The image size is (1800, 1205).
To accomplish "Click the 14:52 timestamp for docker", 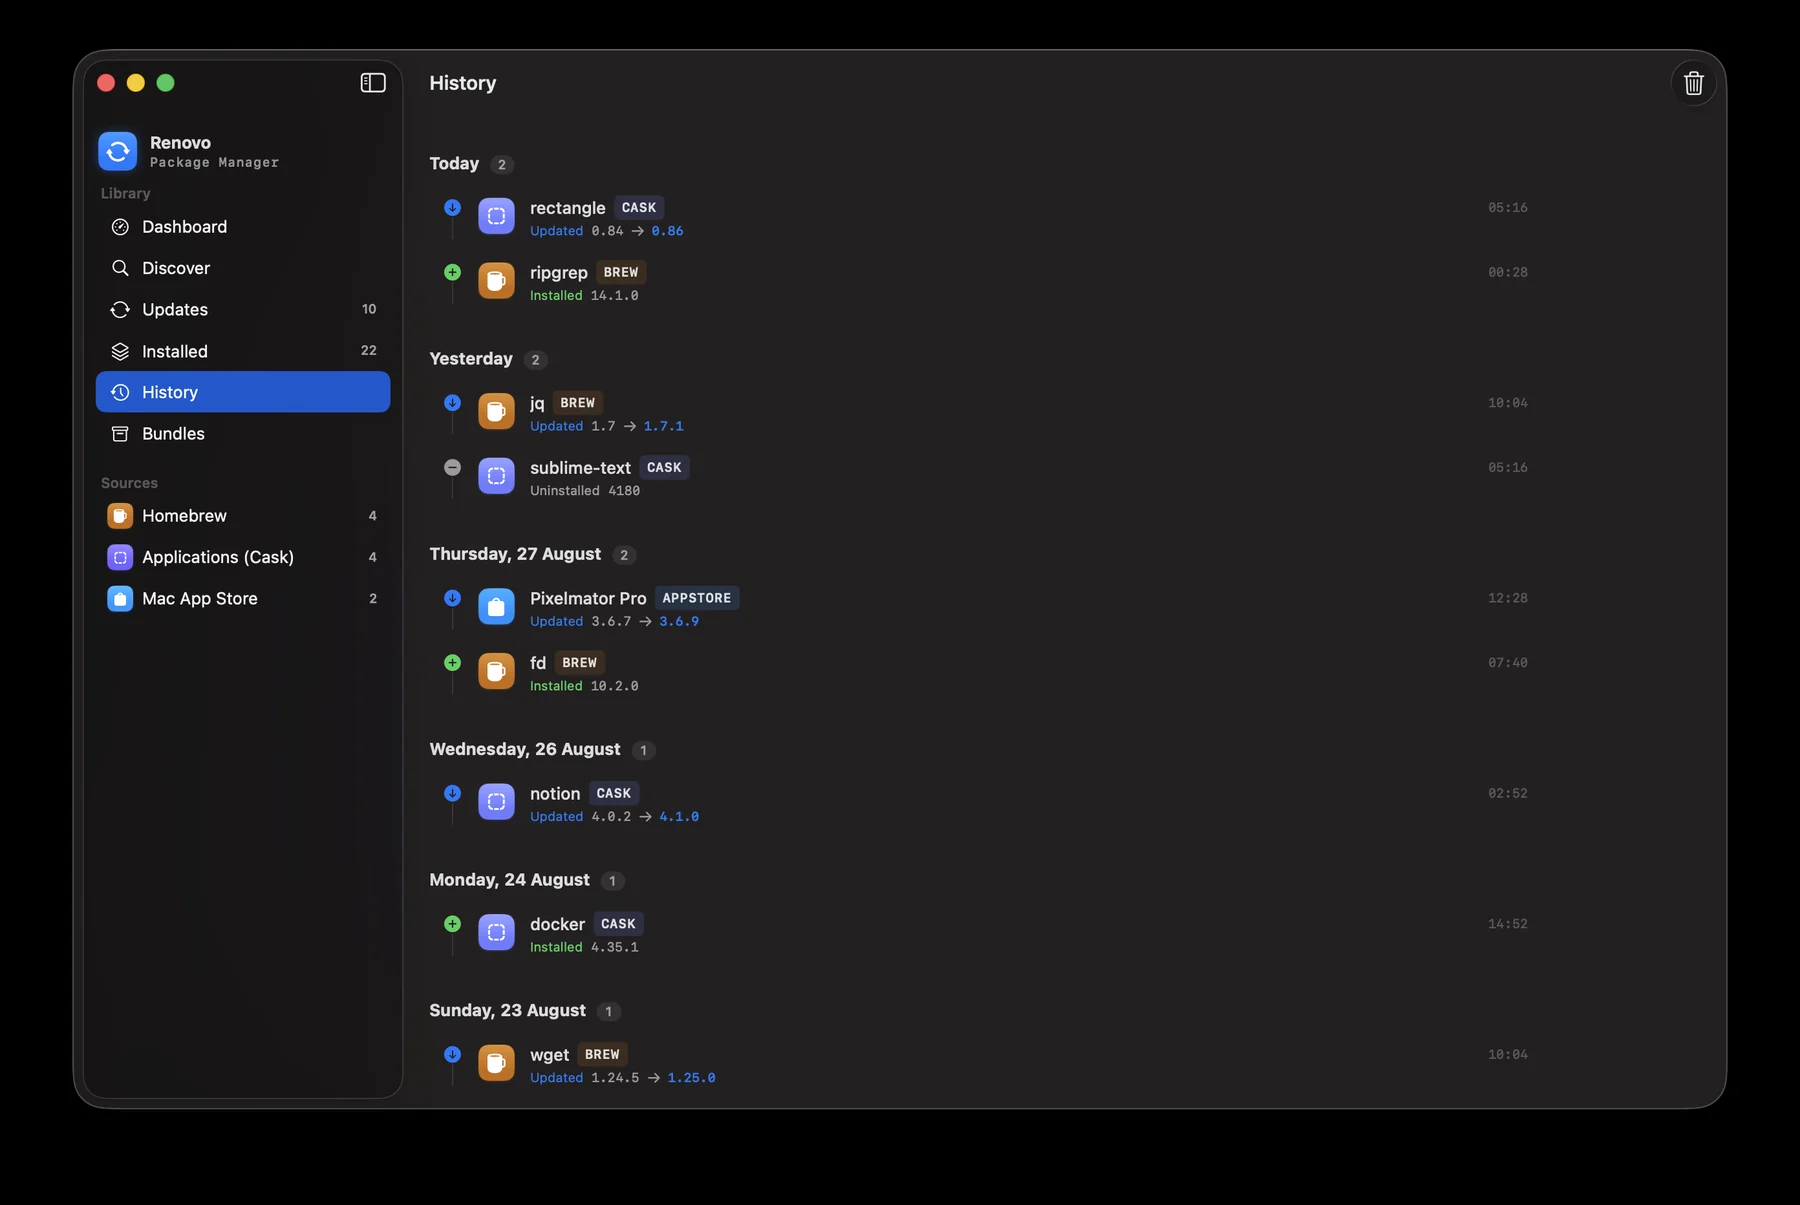I will click(1507, 924).
